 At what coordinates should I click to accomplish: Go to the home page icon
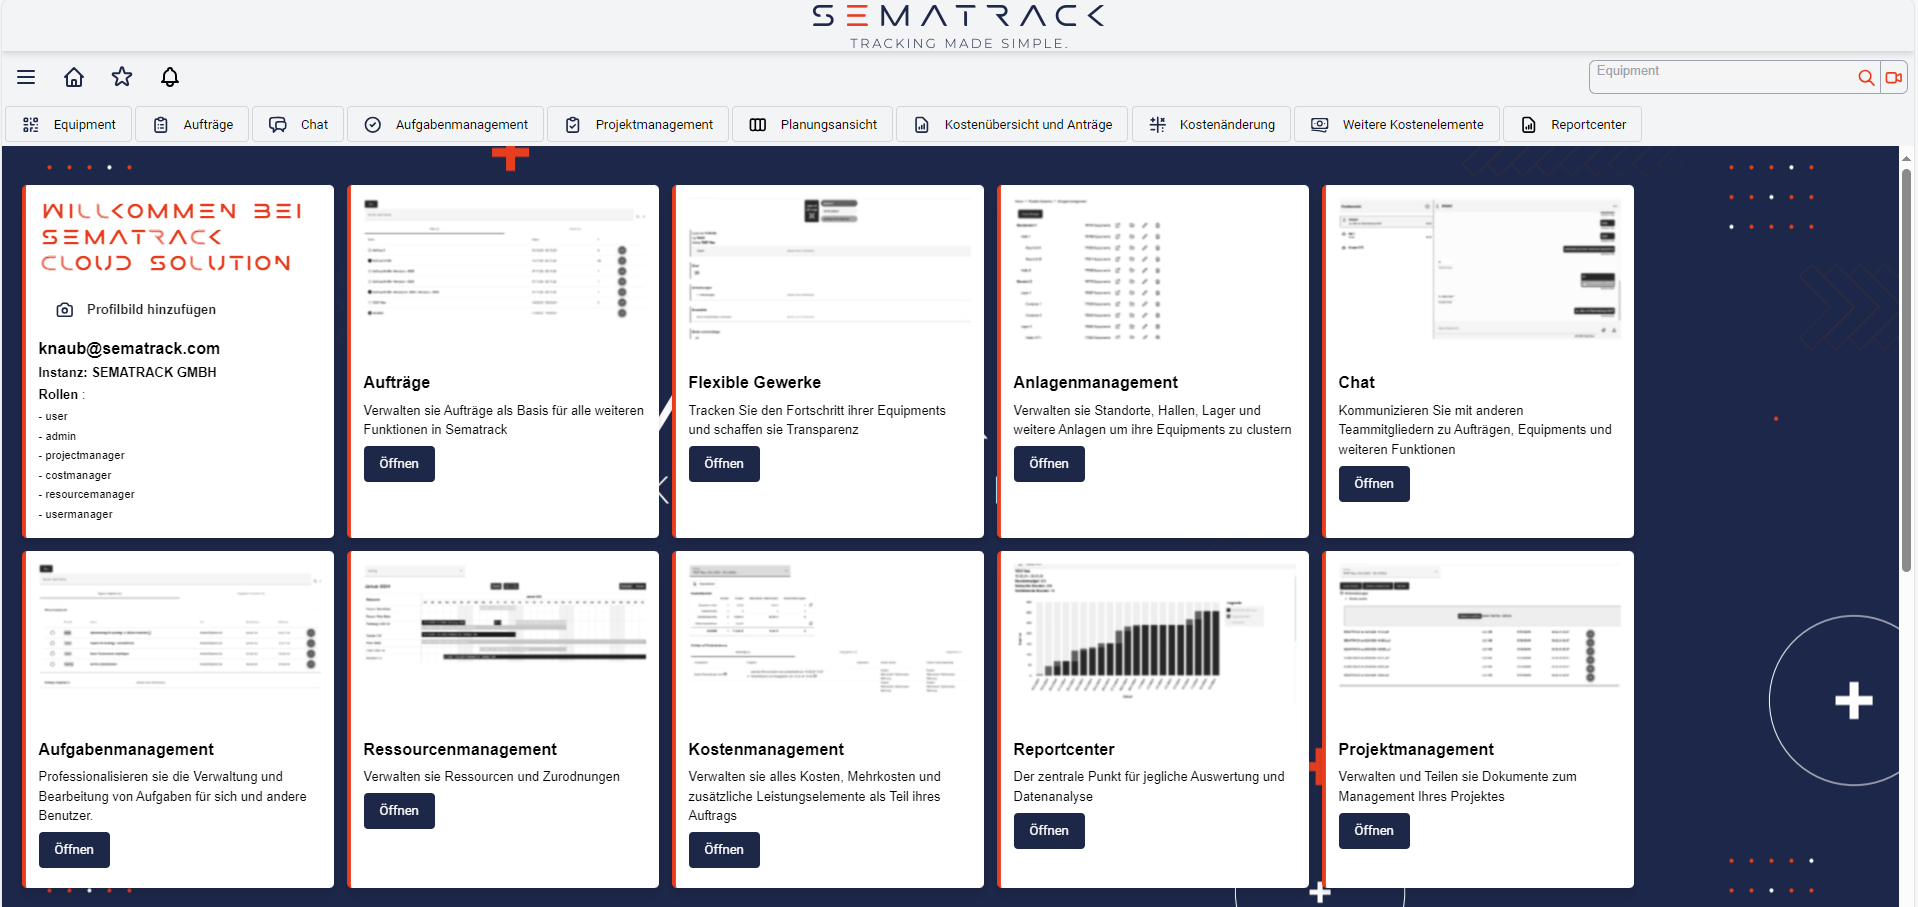click(x=74, y=77)
